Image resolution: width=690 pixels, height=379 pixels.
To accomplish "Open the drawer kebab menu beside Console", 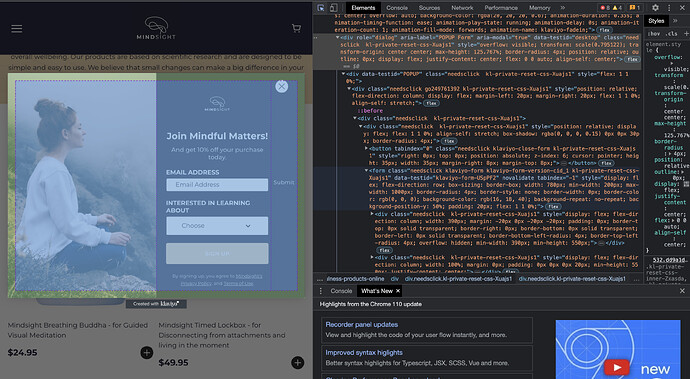I will click(x=320, y=291).
